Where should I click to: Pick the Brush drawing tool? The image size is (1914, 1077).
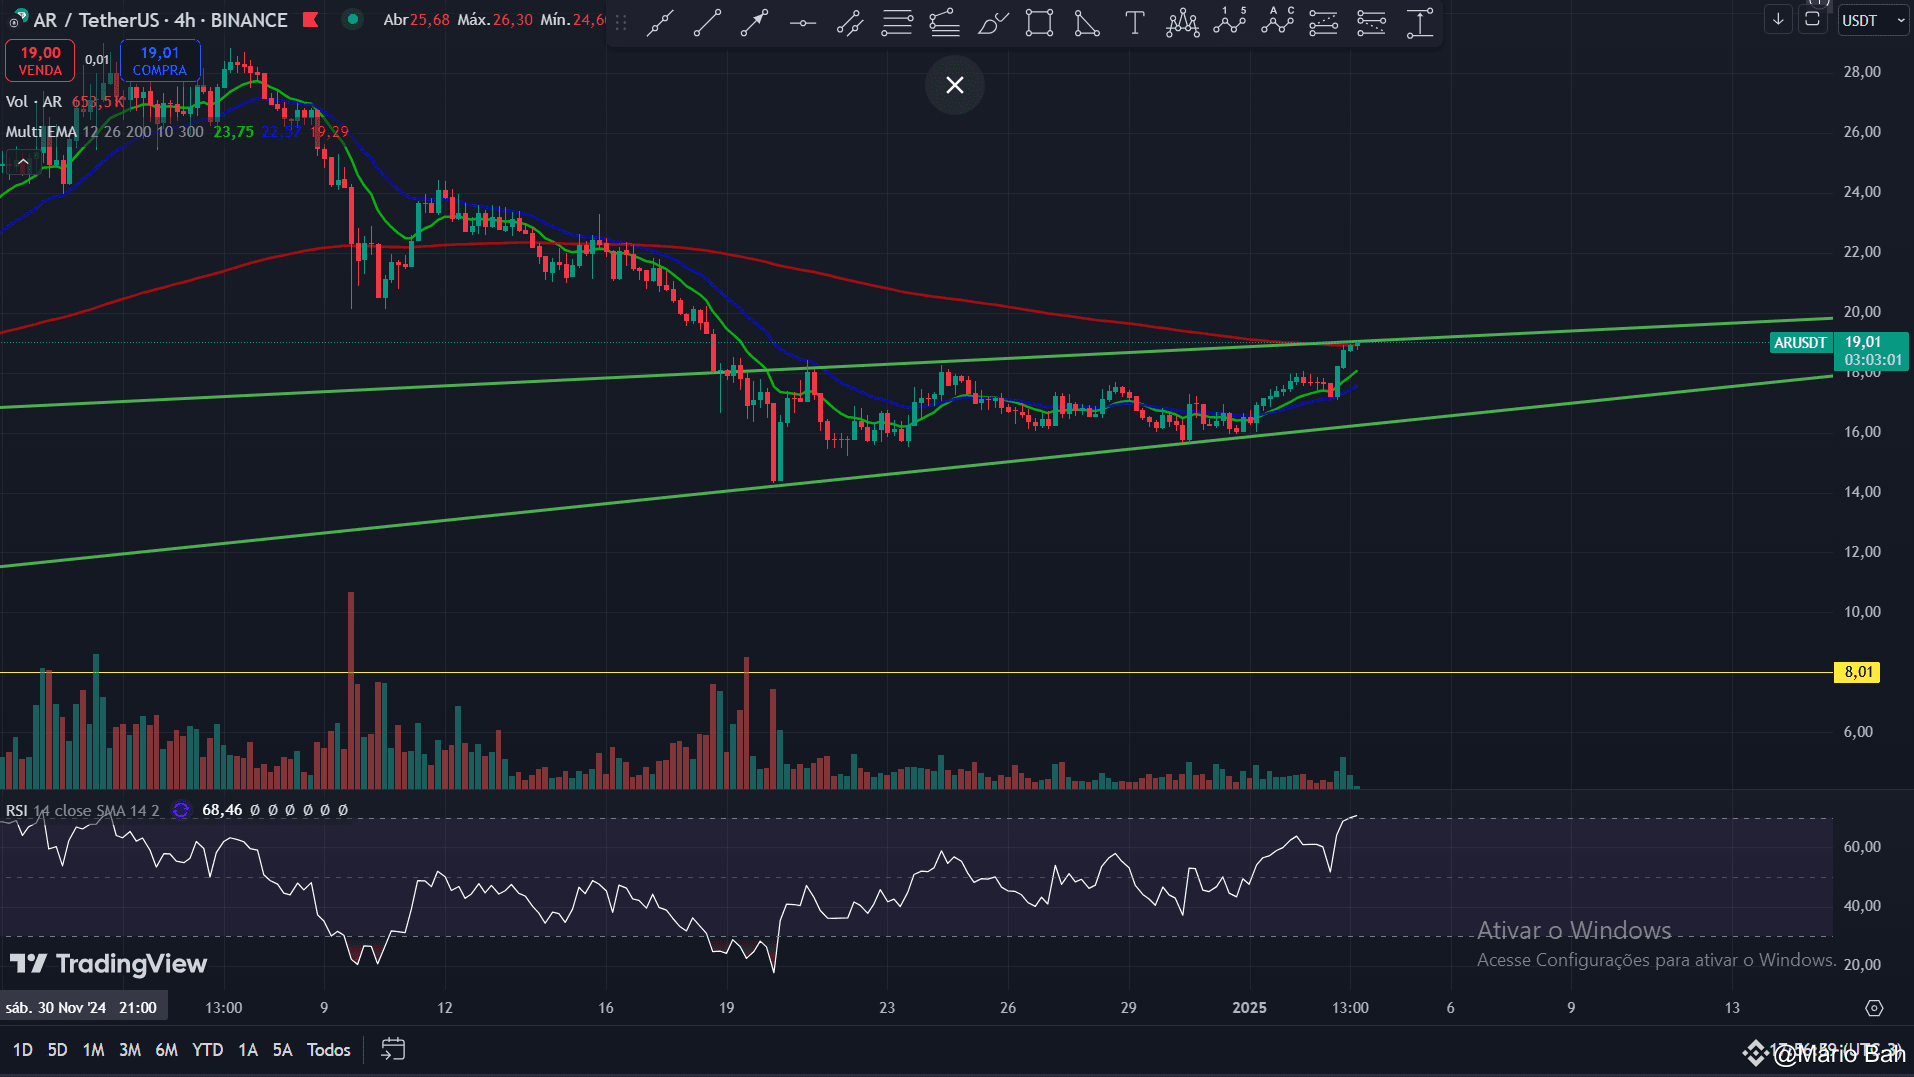point(992,22)
